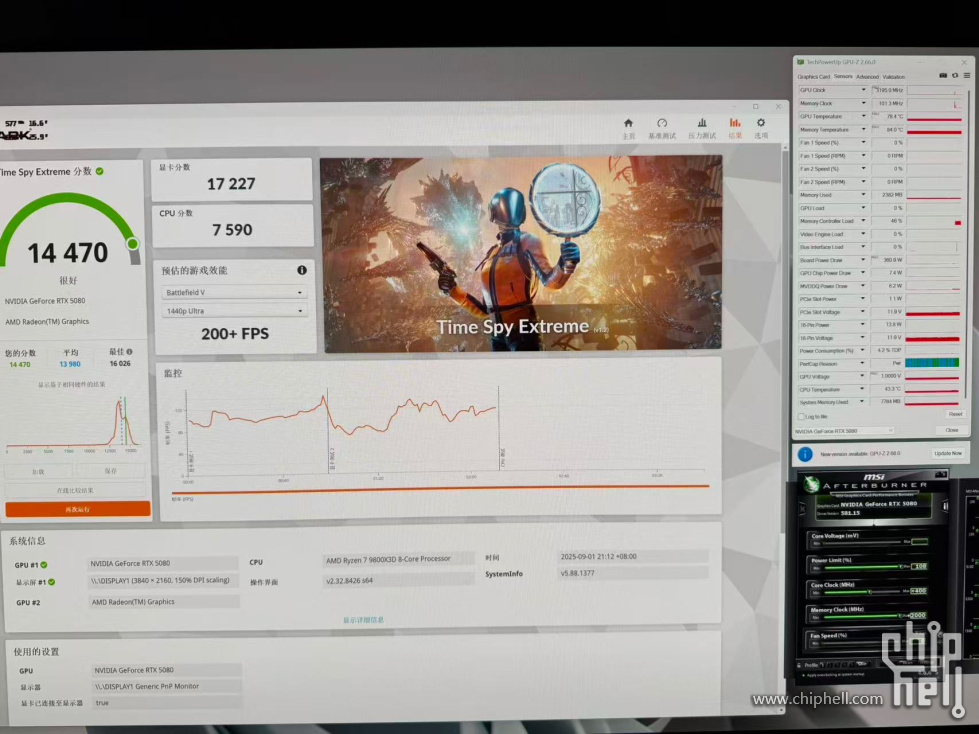Click the frame rate monitoring graph
979x734 pixels.
point(440,437)
